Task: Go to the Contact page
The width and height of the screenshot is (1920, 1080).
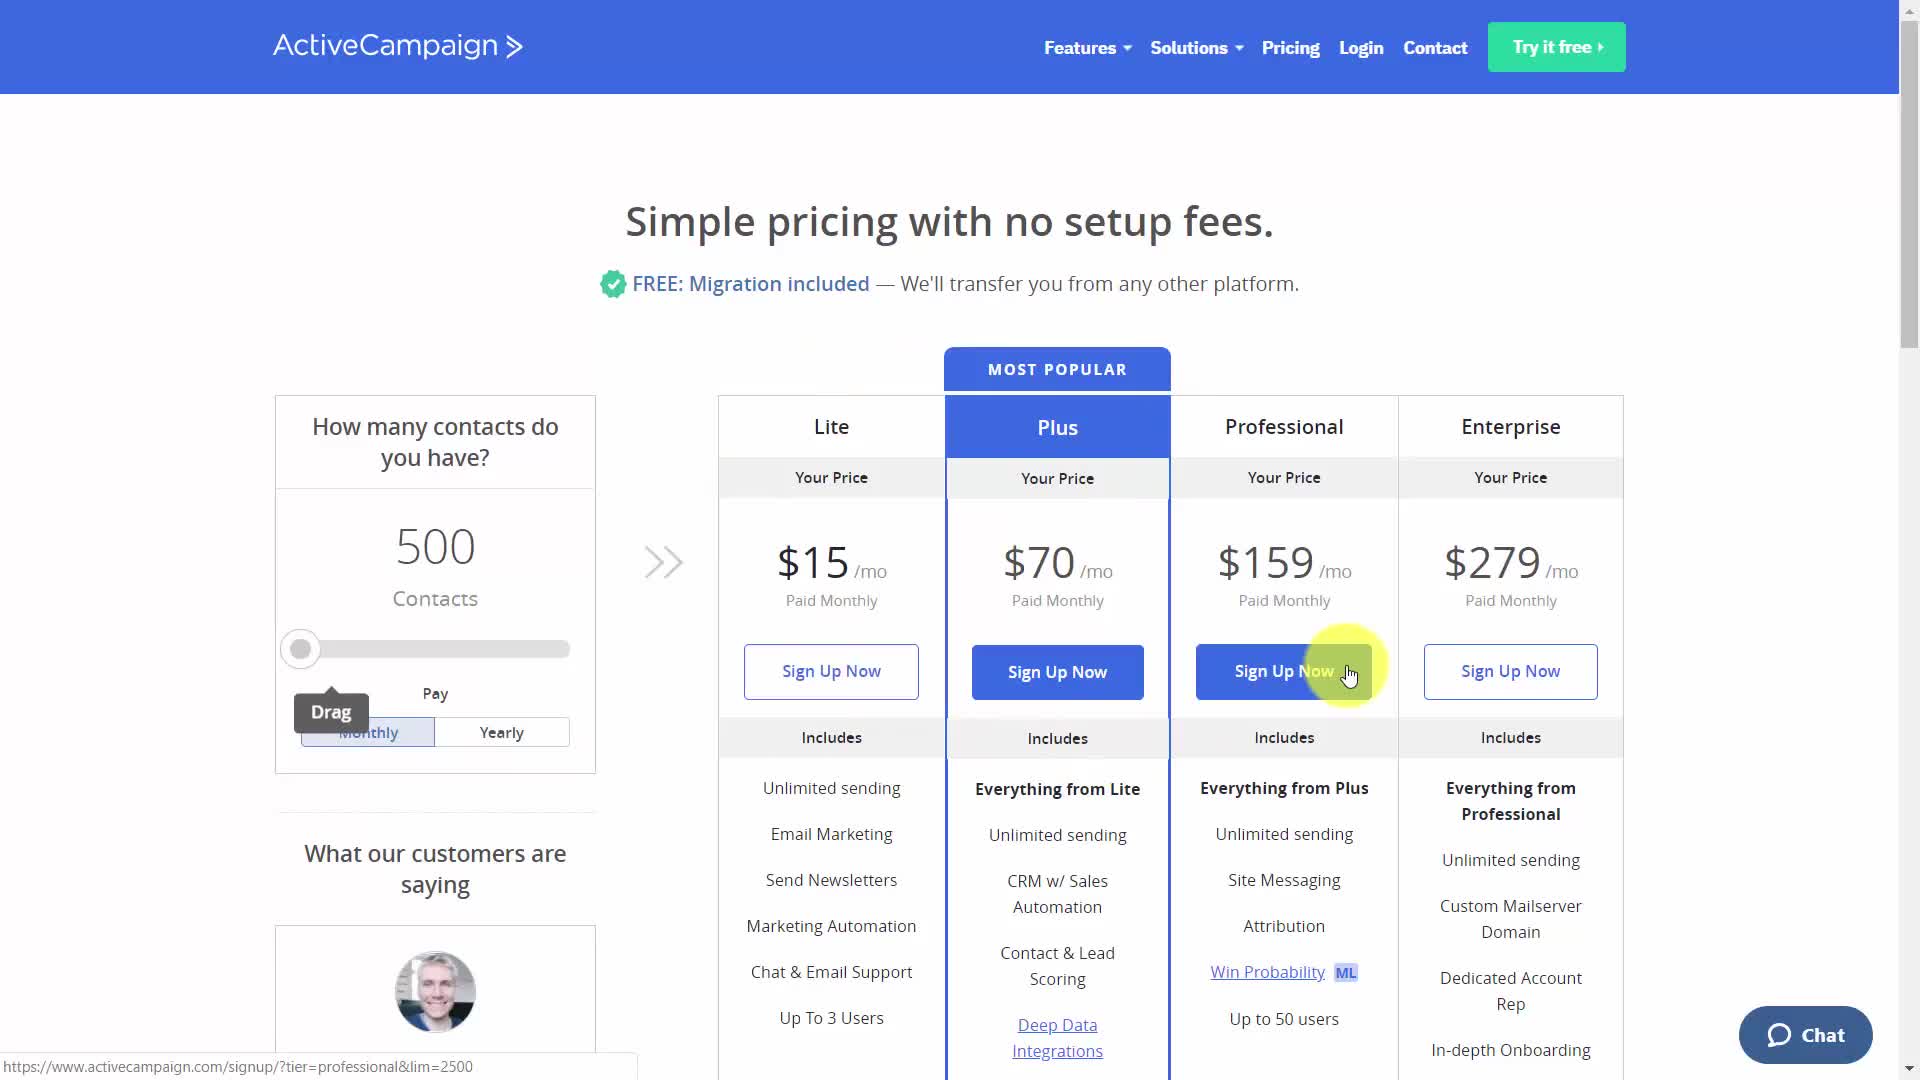Action: (1435, 47)
